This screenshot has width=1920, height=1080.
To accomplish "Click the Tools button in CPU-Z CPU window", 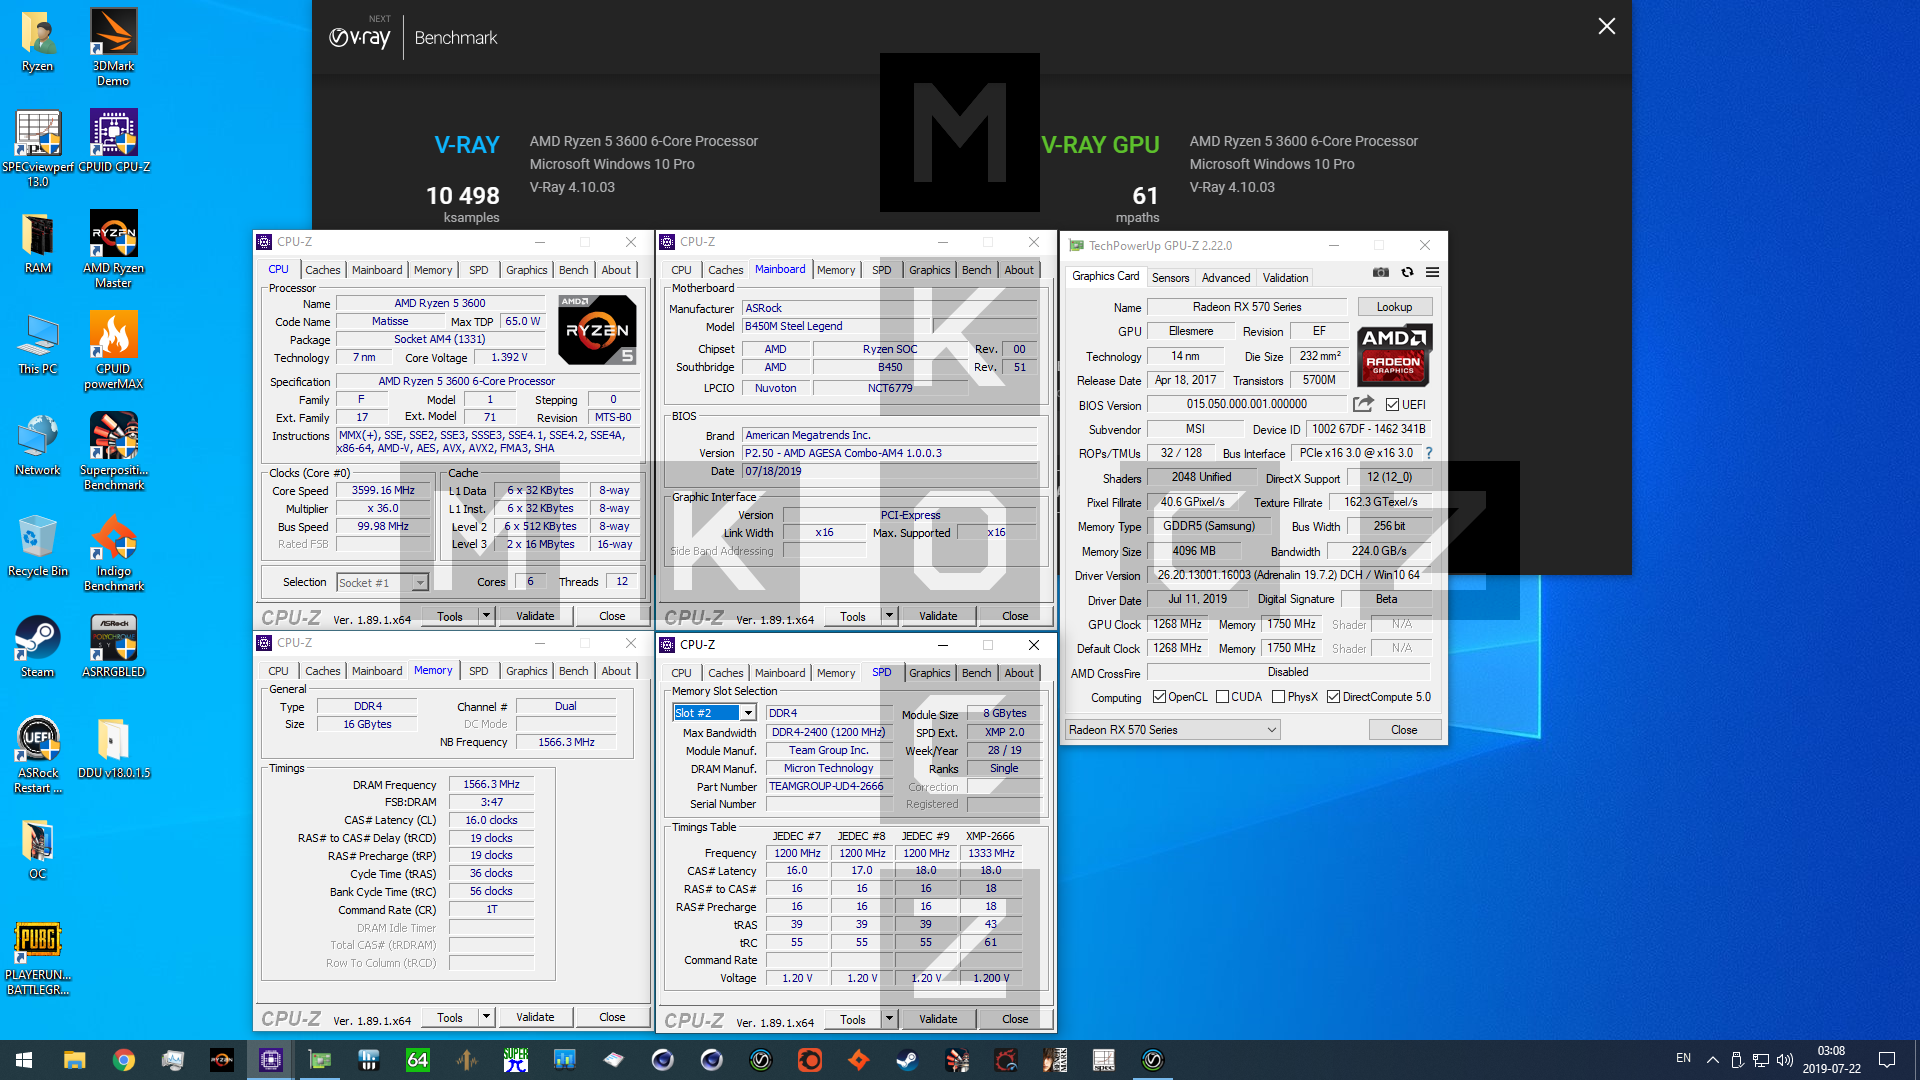I will click(450, 616).
